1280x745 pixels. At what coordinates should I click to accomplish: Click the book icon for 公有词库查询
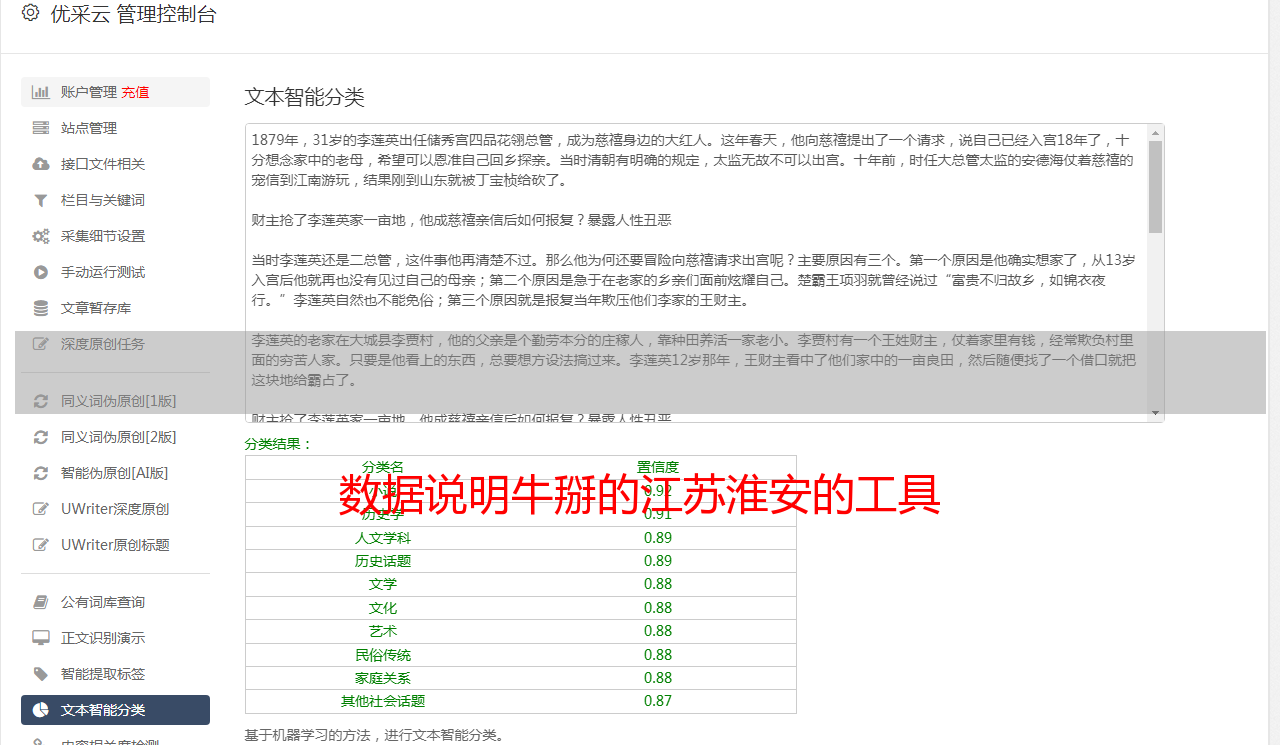[x=40, y=602]
